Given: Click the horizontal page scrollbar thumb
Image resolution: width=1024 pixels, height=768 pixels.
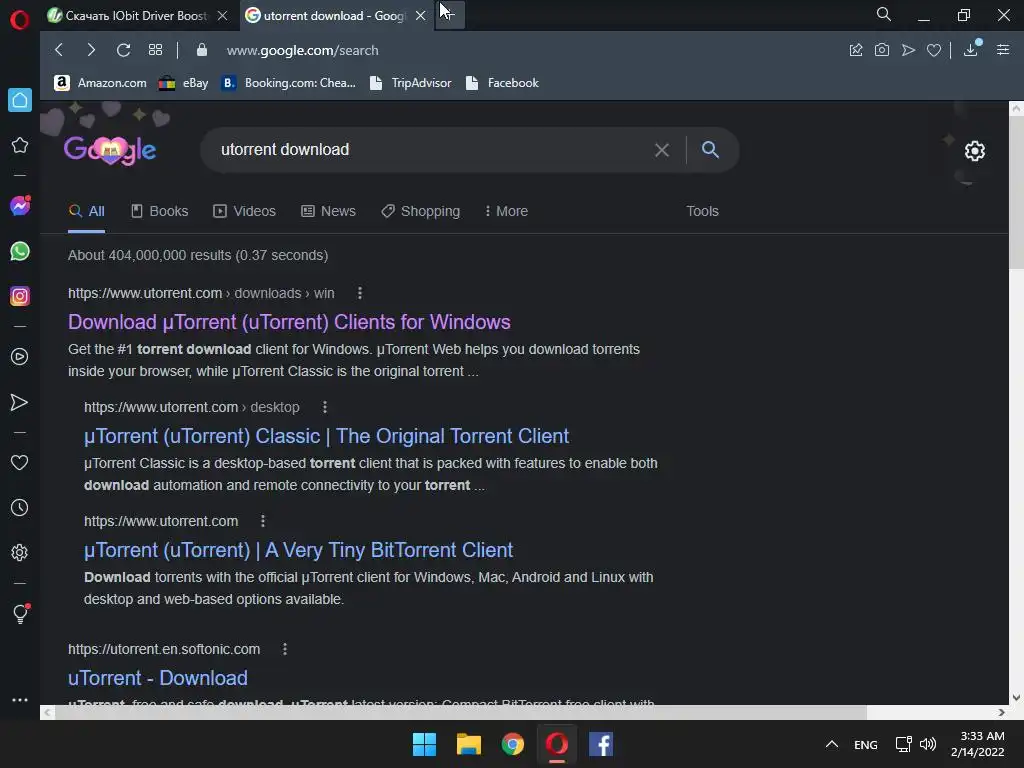Looking at the screenshot, I should coord(460,712).
